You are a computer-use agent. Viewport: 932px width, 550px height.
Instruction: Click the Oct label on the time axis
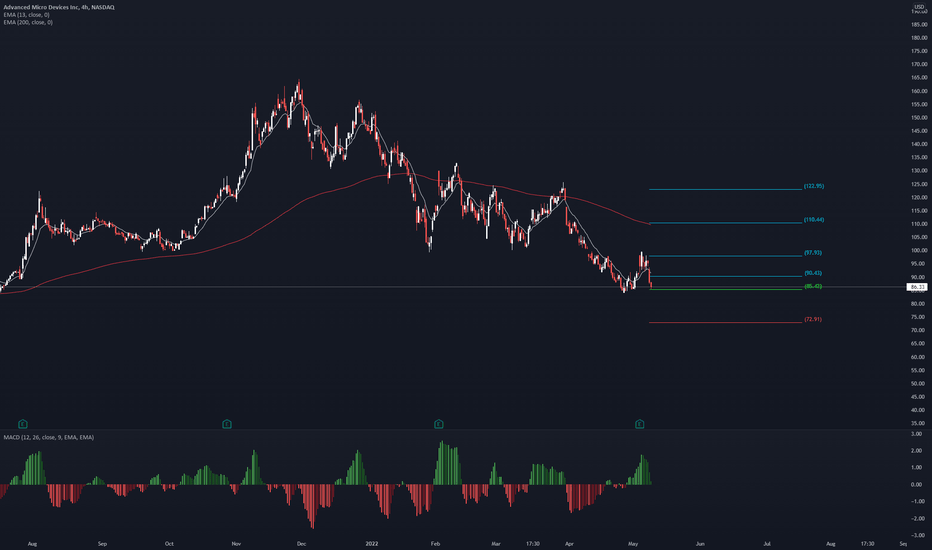point(169,544)
